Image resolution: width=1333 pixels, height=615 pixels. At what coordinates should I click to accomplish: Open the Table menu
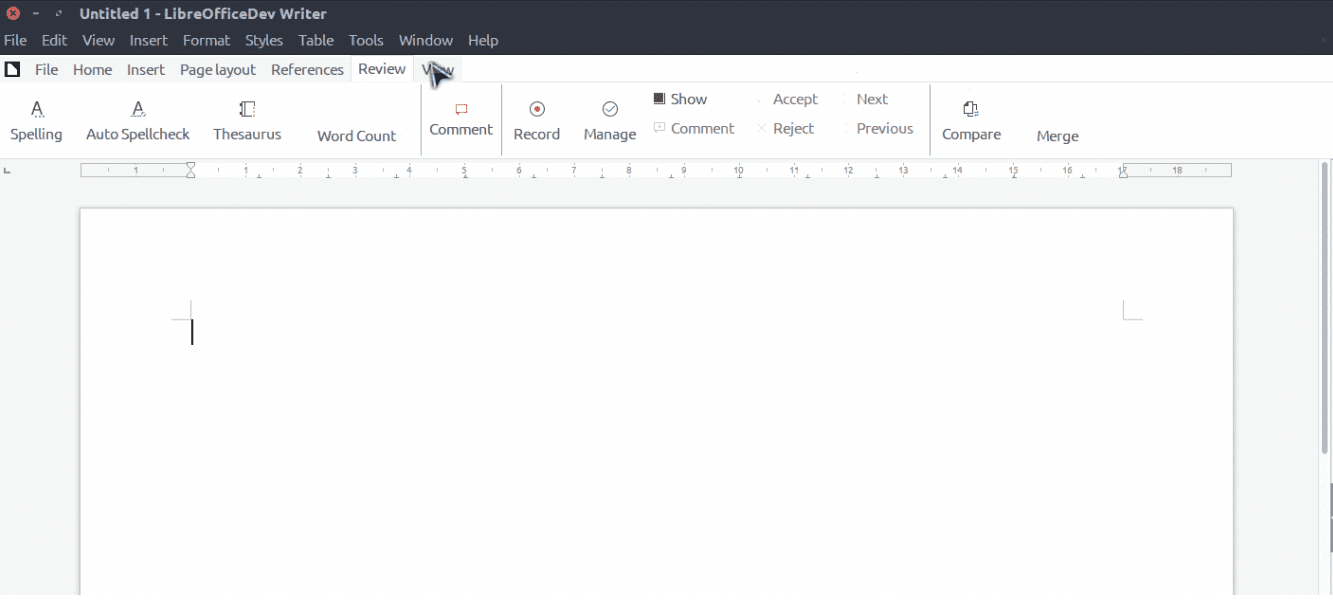click(x=316, y=40)
